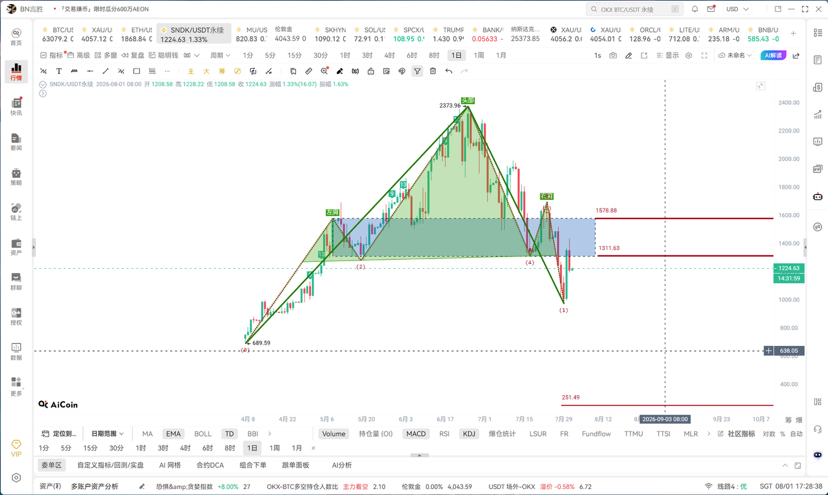Open the notification bell icon
The image size is (828, 495).
click(695, 9)
